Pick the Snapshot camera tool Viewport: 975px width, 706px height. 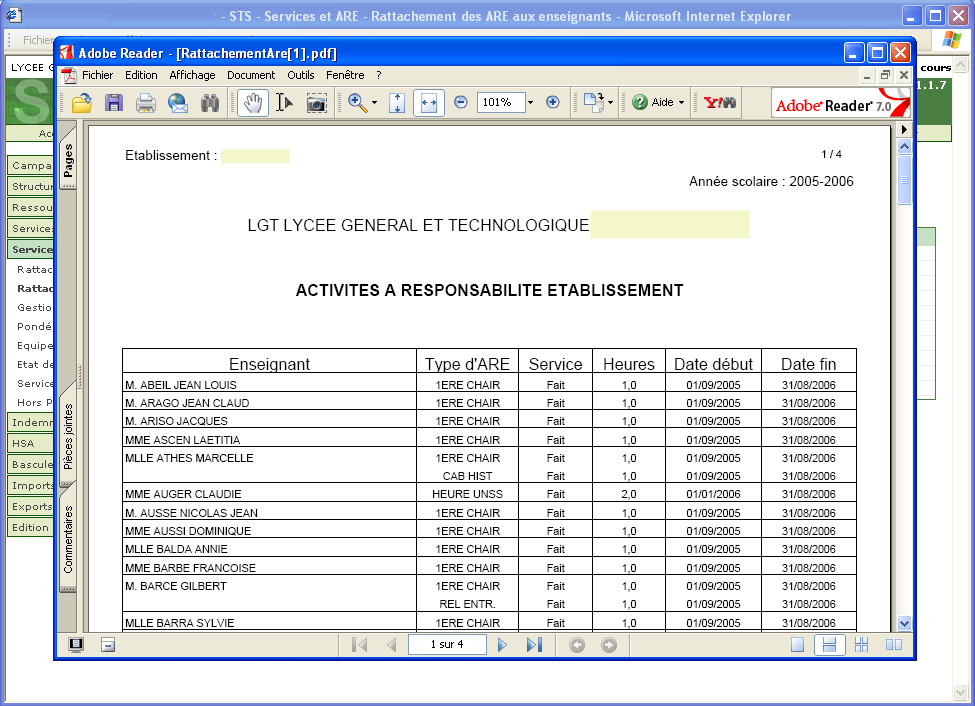(317, 103)
